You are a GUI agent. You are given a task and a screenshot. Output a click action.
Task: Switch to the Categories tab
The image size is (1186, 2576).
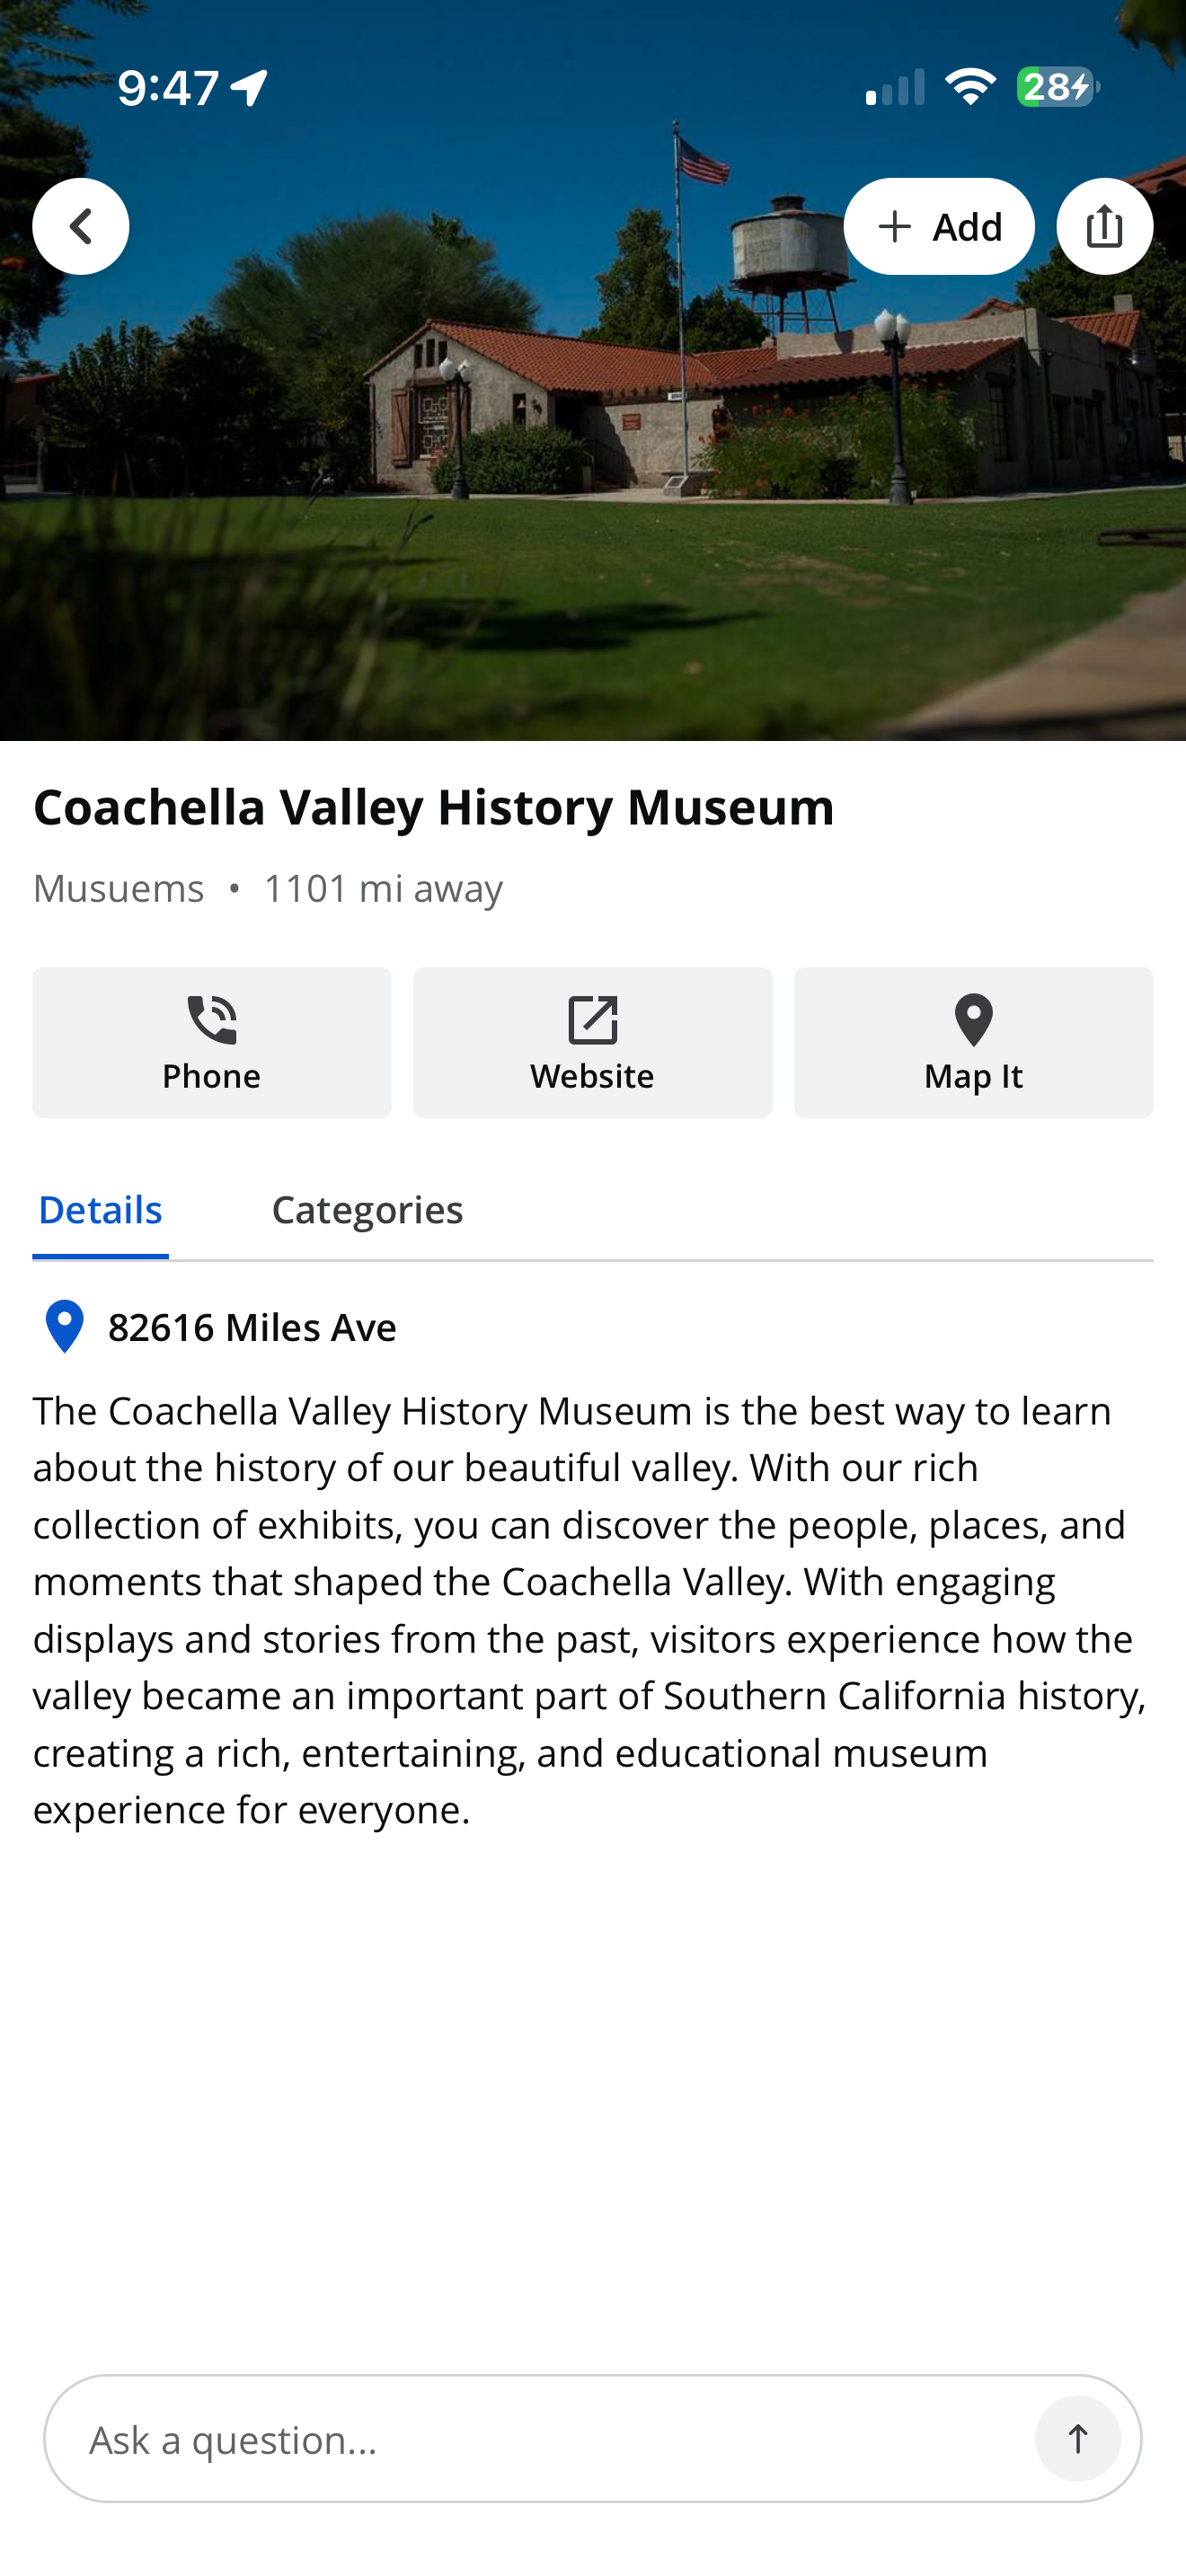coord(367,1209)
